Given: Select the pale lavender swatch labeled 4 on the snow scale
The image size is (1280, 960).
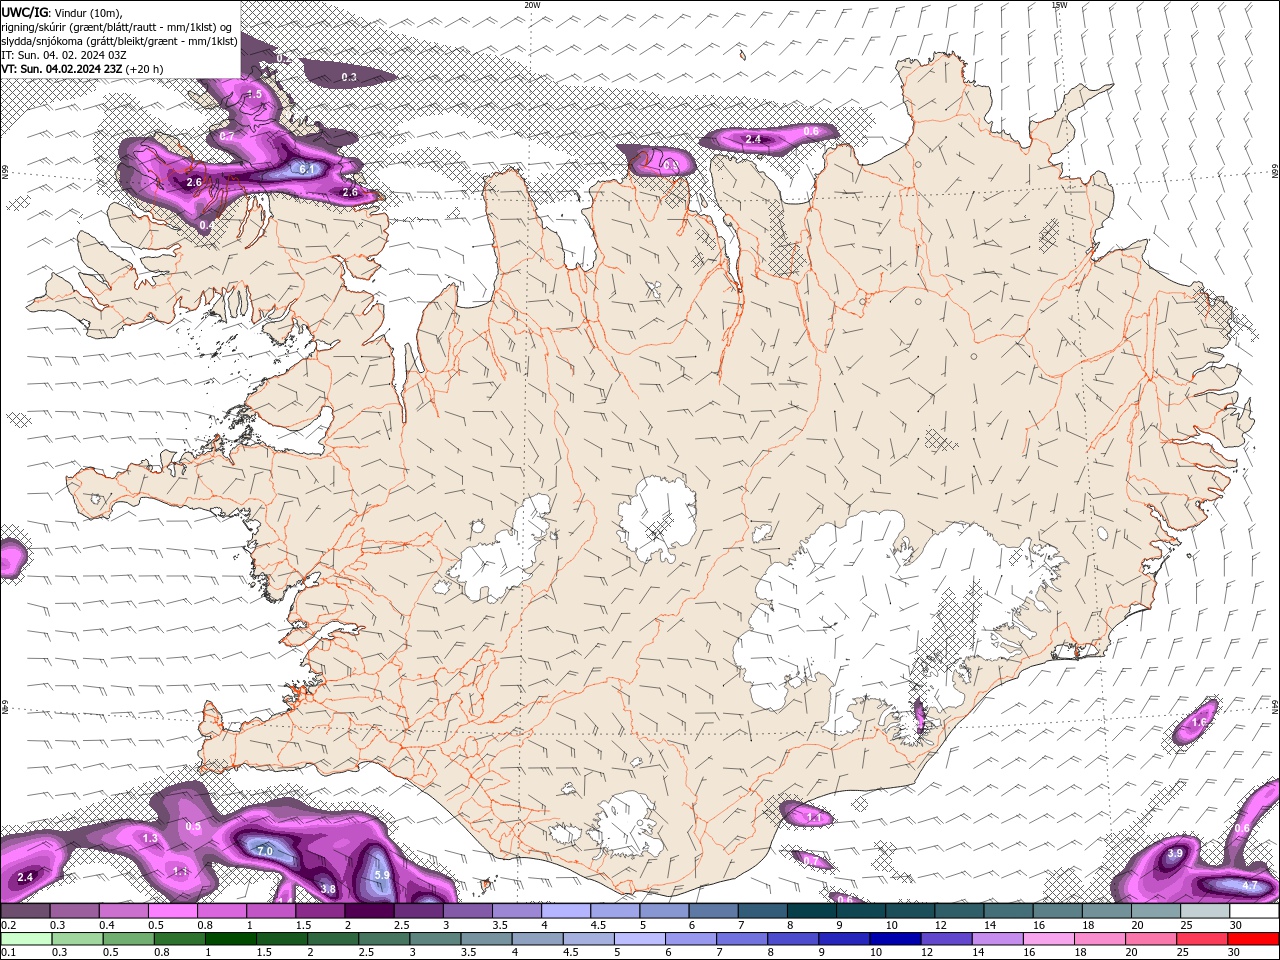Looking at the screenshot, I should click(x=565, y=911).
